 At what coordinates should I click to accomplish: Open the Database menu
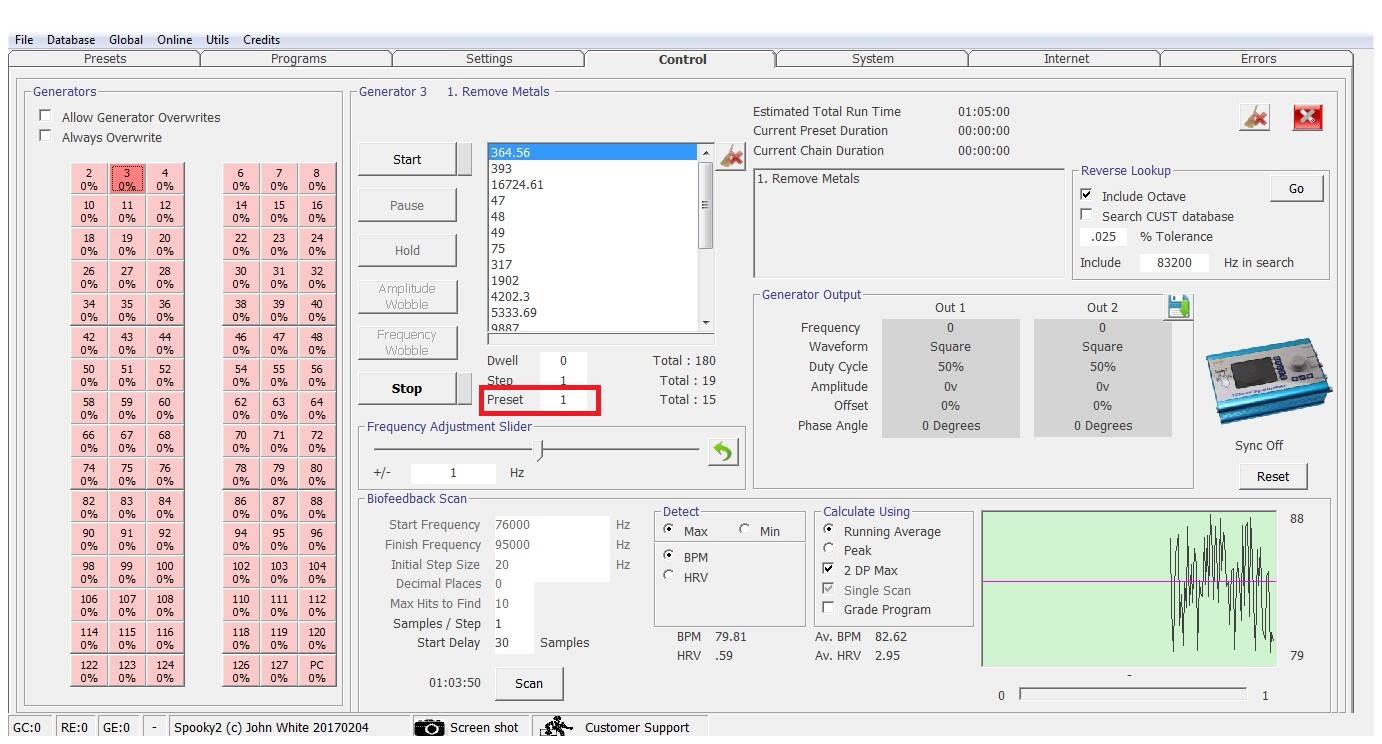coord(71,40)
